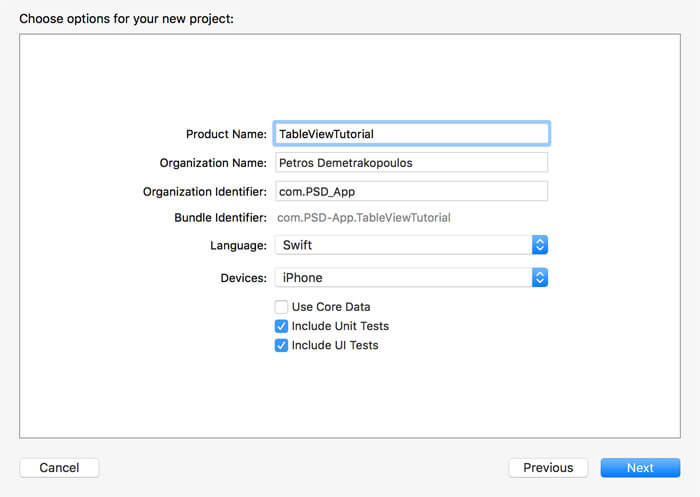Open the Devices dropdown showing iPhone
700x497 pixels.
411,277
